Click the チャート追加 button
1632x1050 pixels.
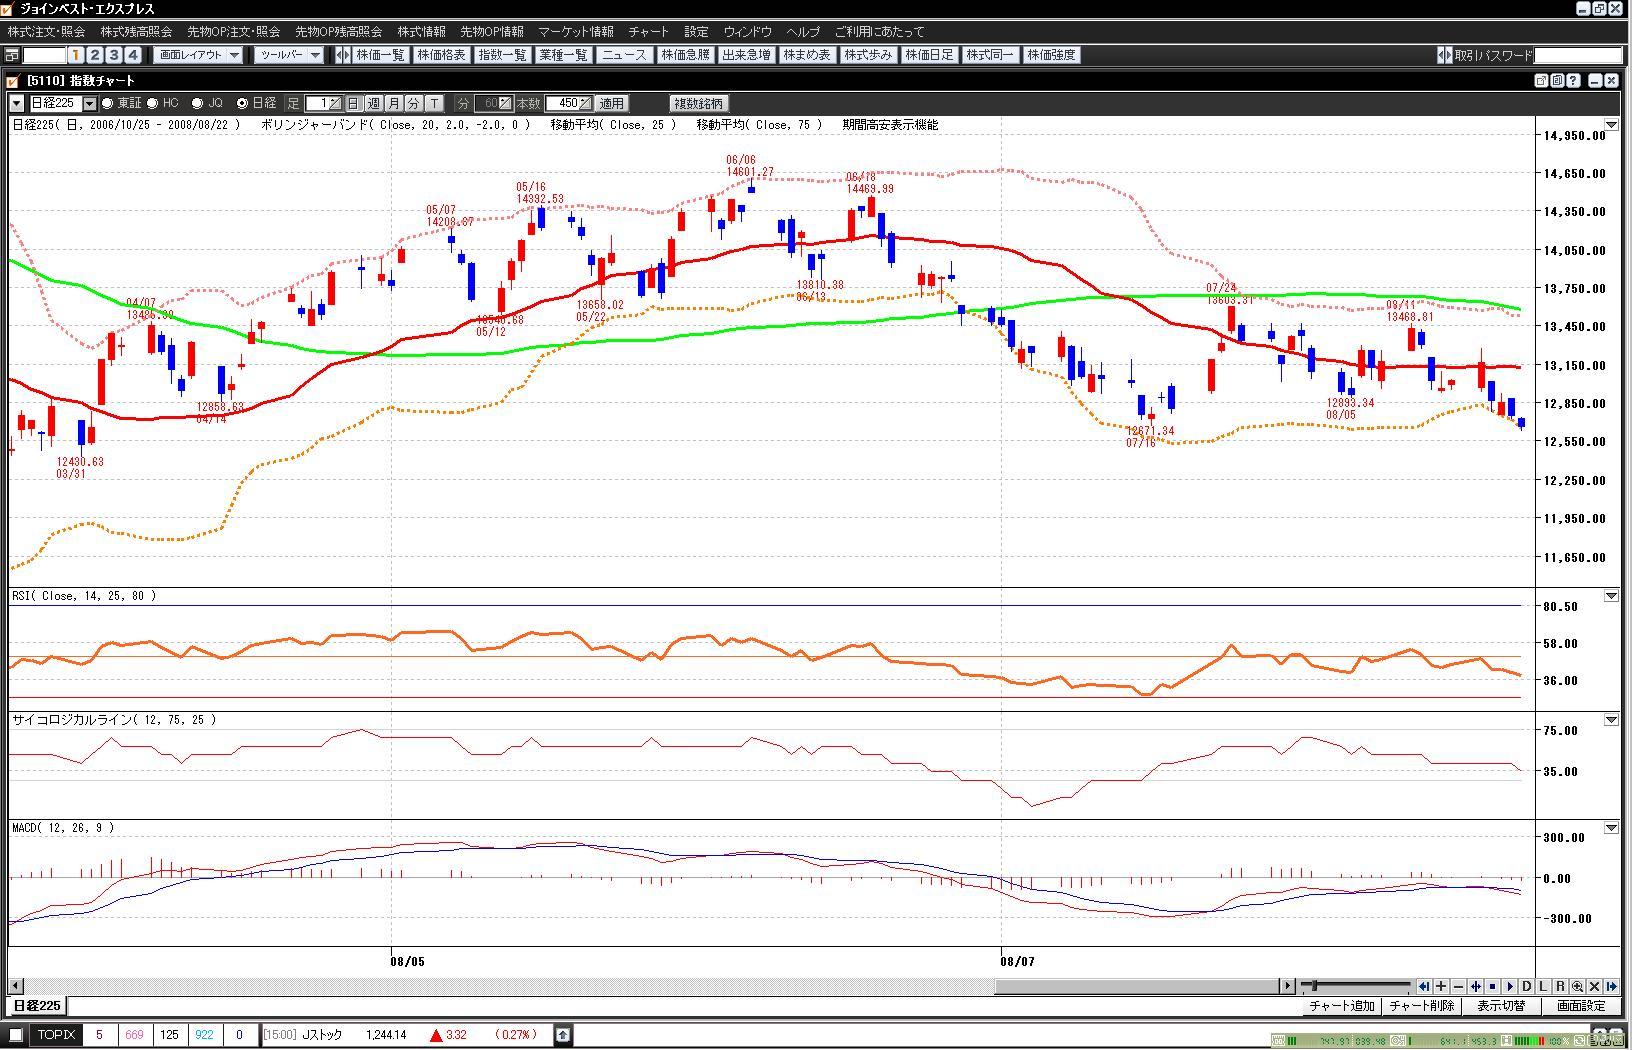click(x=1341, y=1006)
